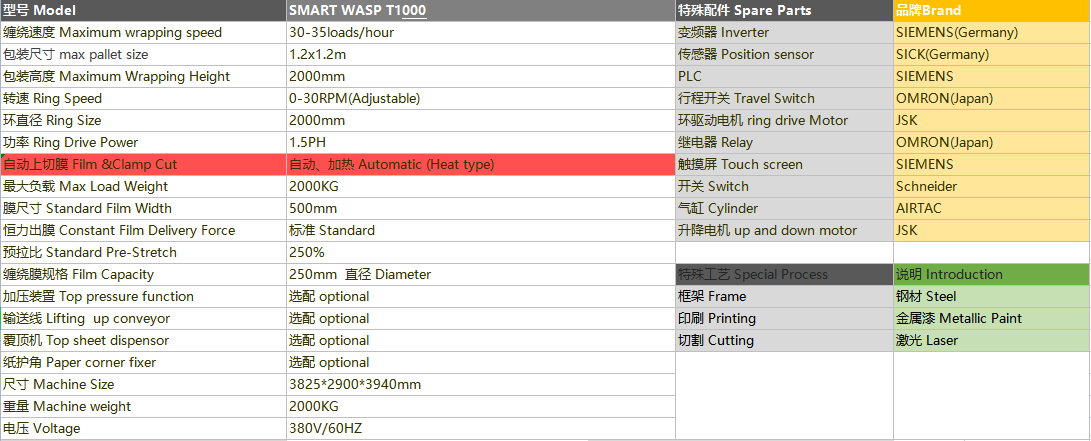The image size is (1091, 441).
Task: Select the red 'Automatic (Heat type)' cell
Action: point(480,165)
